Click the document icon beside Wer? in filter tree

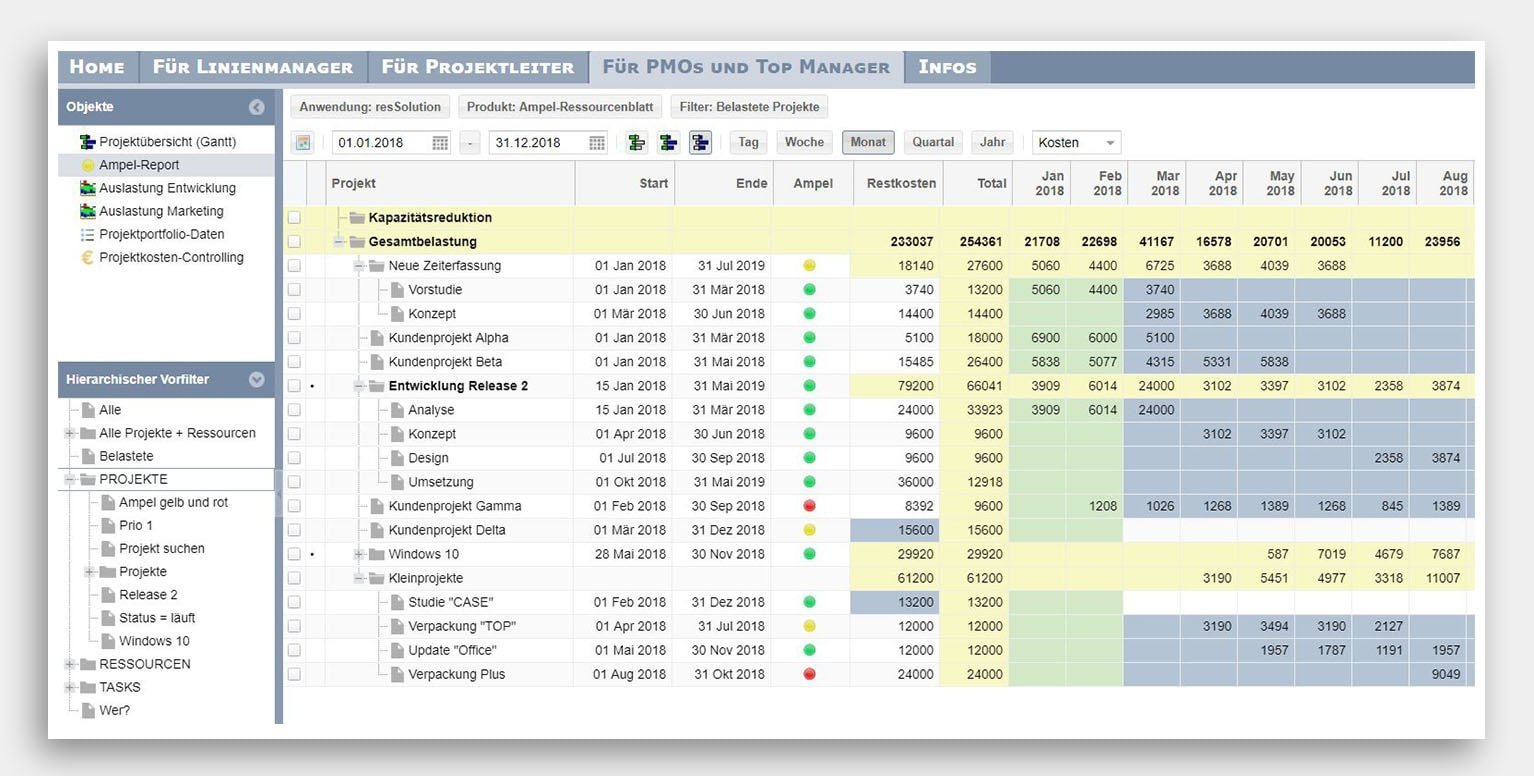click(x=88, y=710)
